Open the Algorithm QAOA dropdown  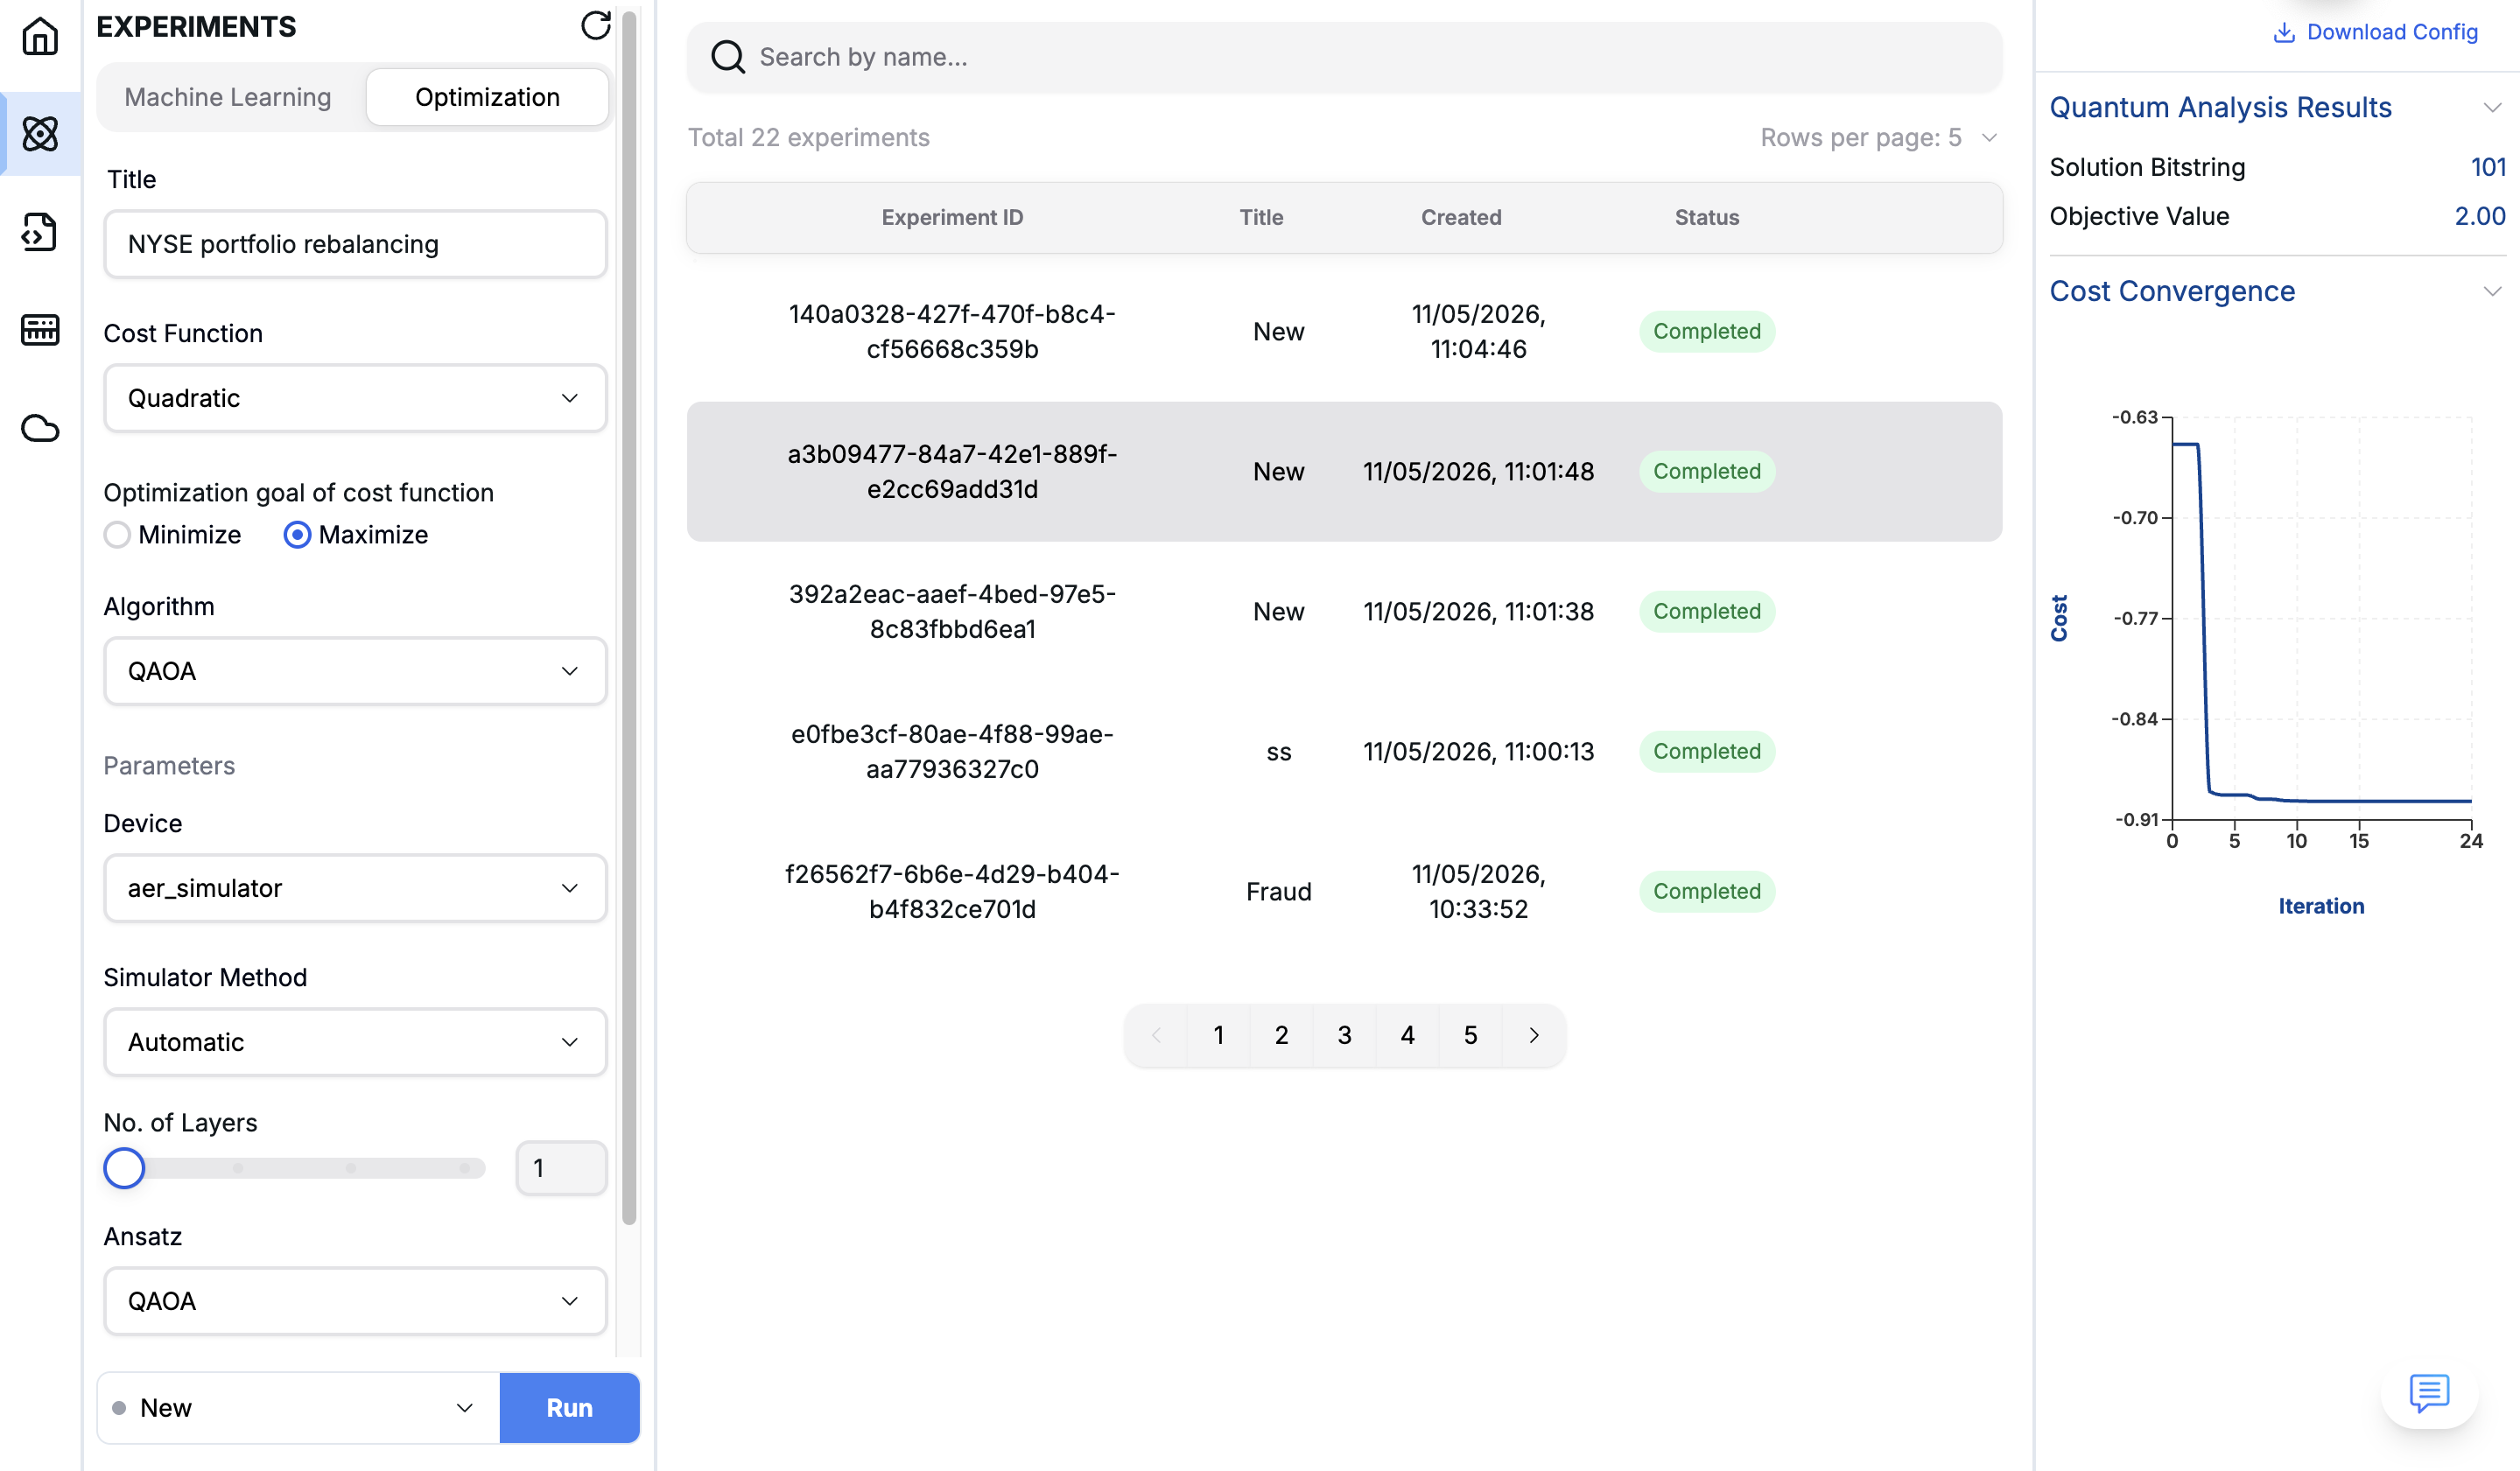(x=355, y=671)
